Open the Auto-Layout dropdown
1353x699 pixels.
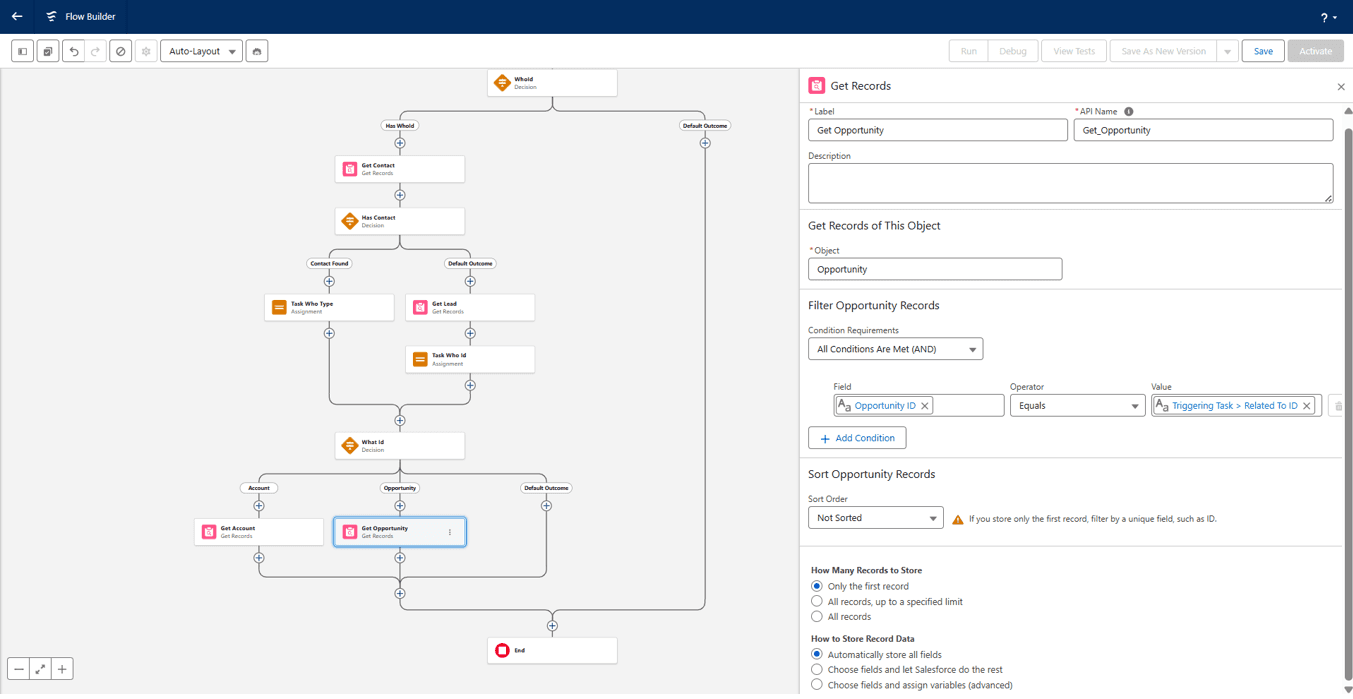(201, 51)
